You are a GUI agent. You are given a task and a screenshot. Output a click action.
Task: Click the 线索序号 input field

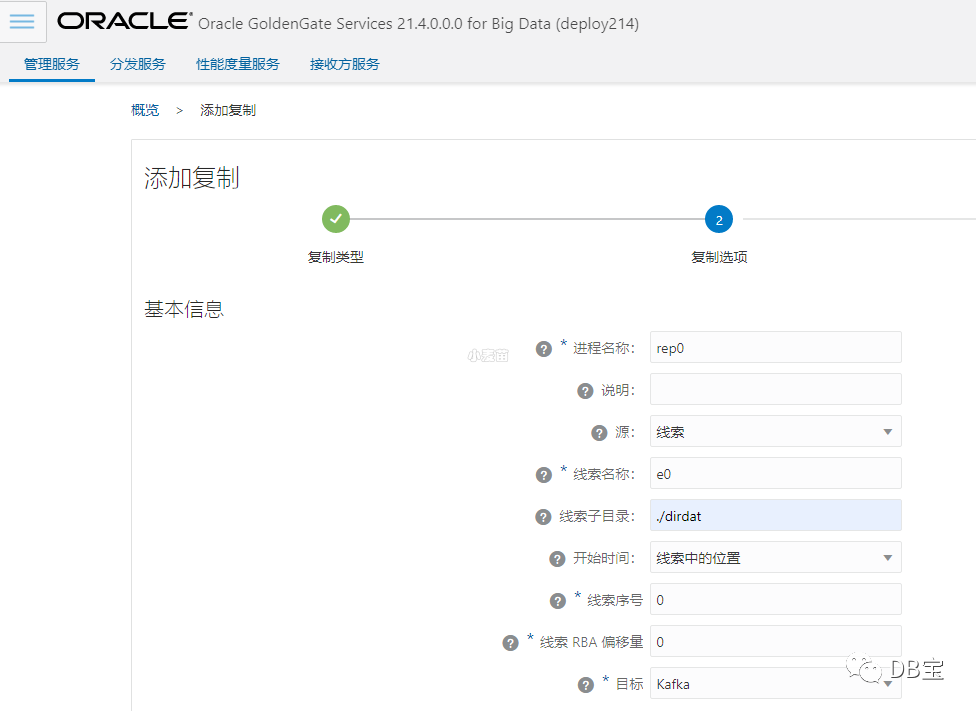[x=776, y=599]
